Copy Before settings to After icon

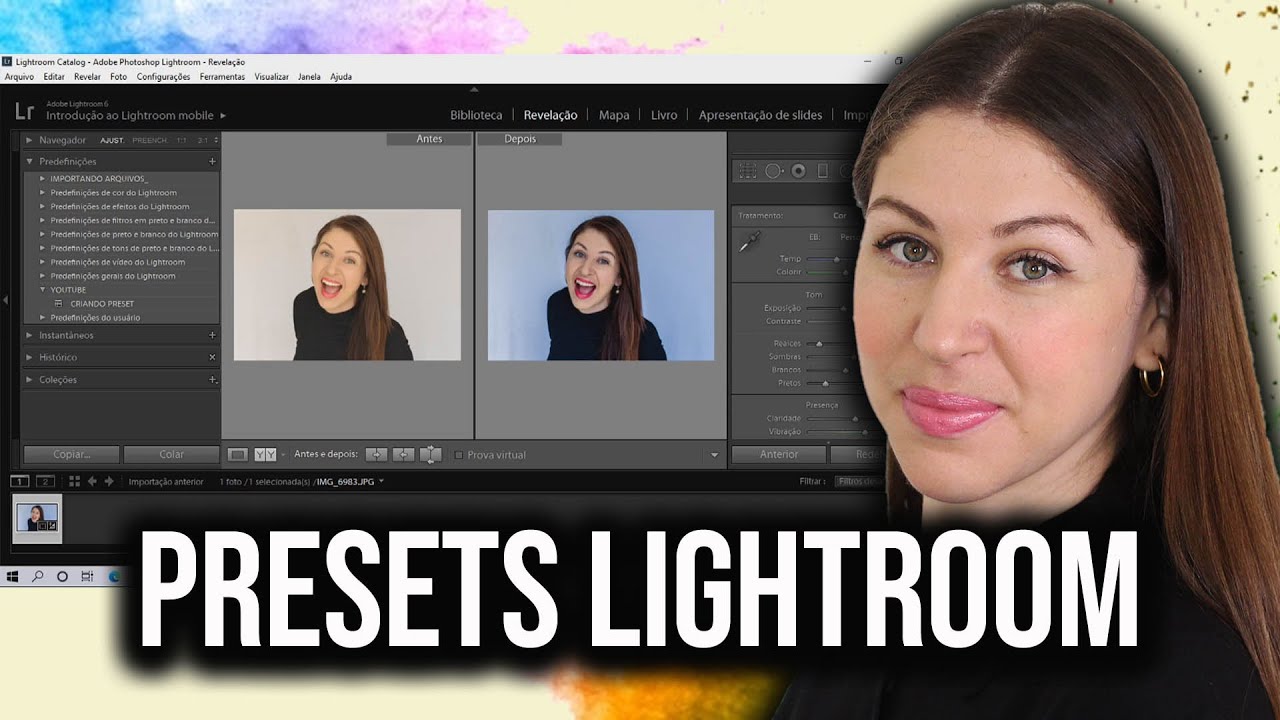point(376,454)
